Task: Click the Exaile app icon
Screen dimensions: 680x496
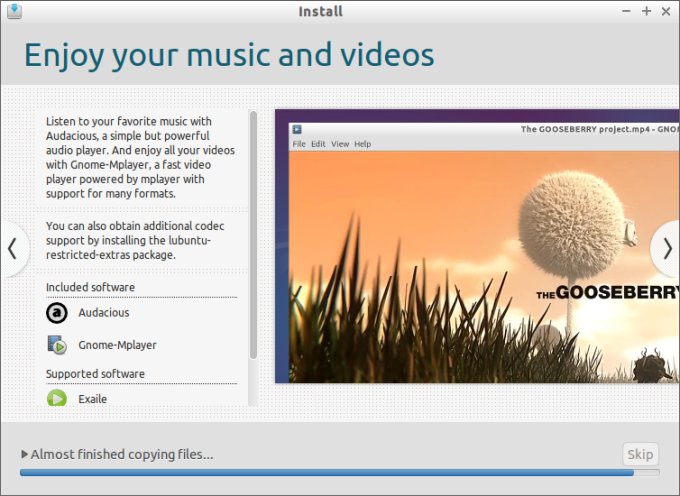Action: [x=57, y=398]
